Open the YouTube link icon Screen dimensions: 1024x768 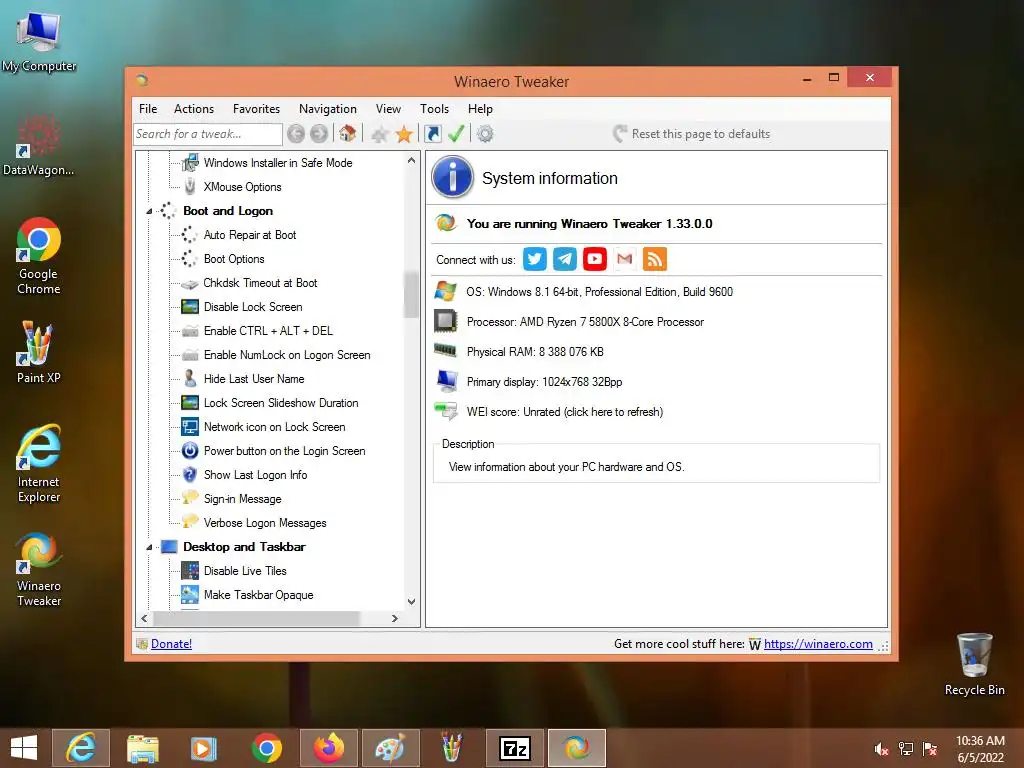click(x=595, y=259)
